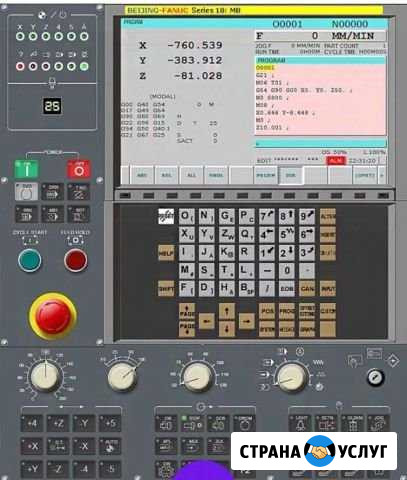407x480 pixels.
Task: Select the DIR softkey on screen
Action: pos(291,175)
